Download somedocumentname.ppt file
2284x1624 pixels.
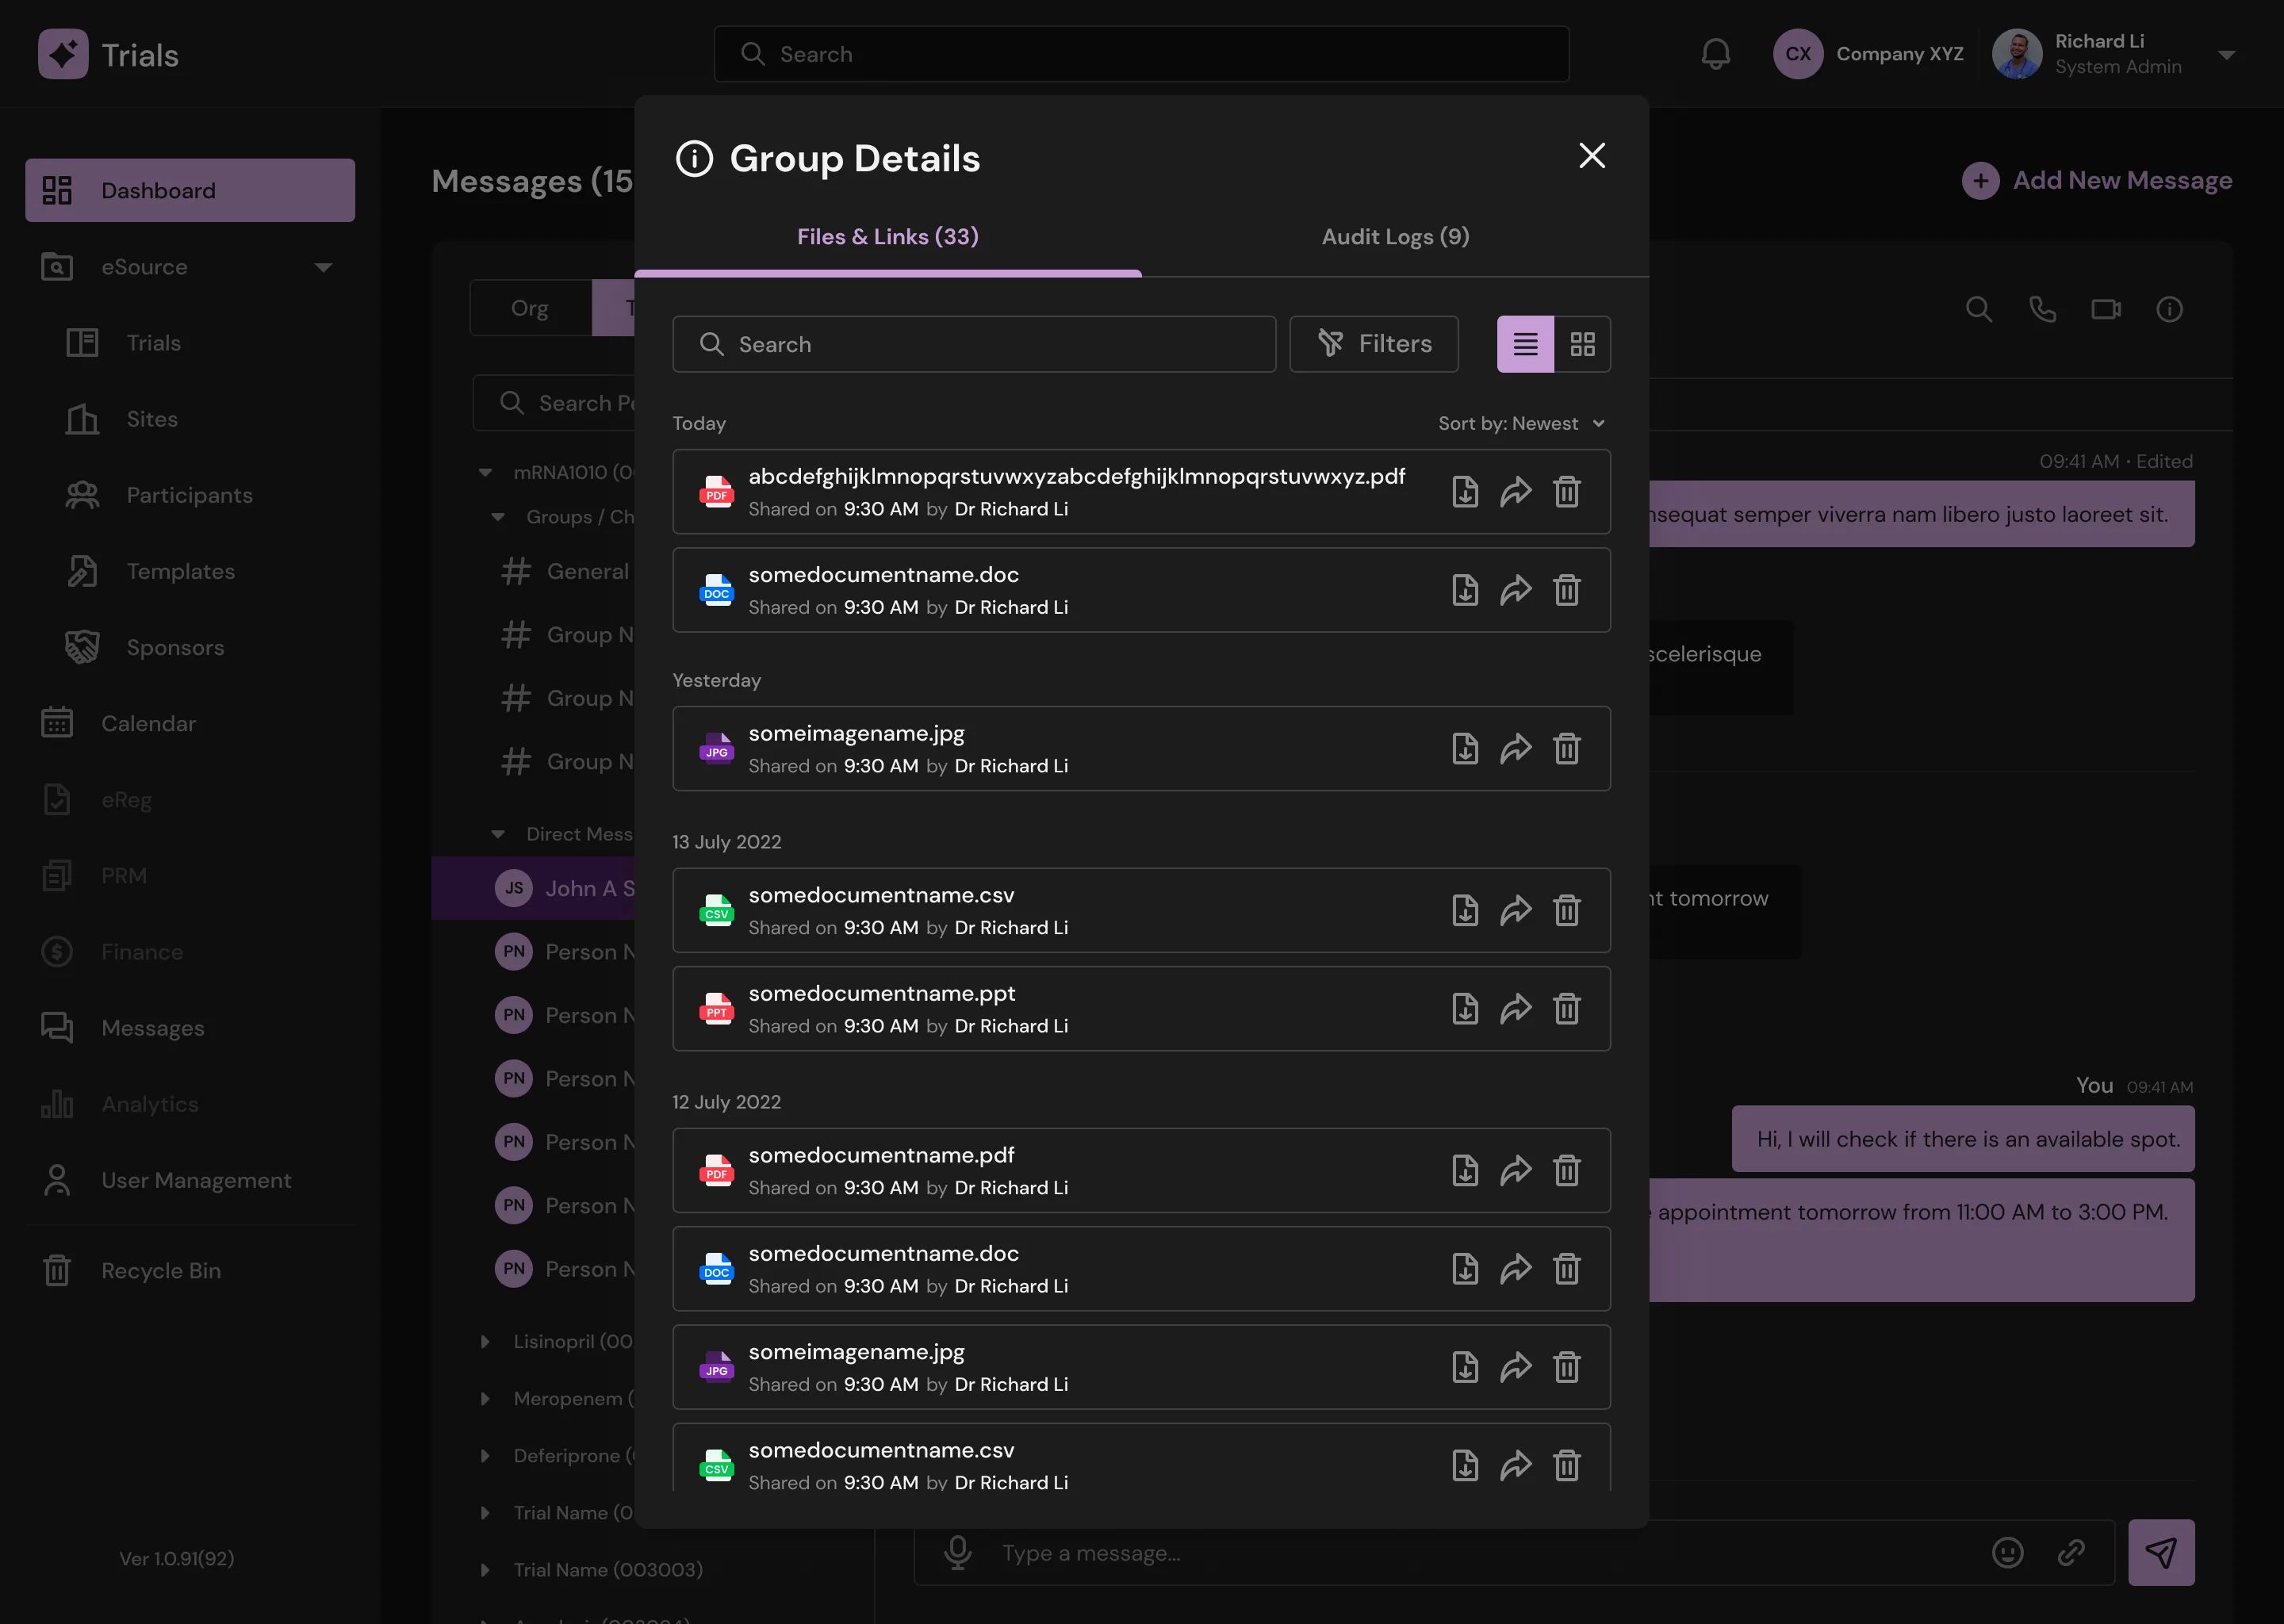coord(1465,1009)
